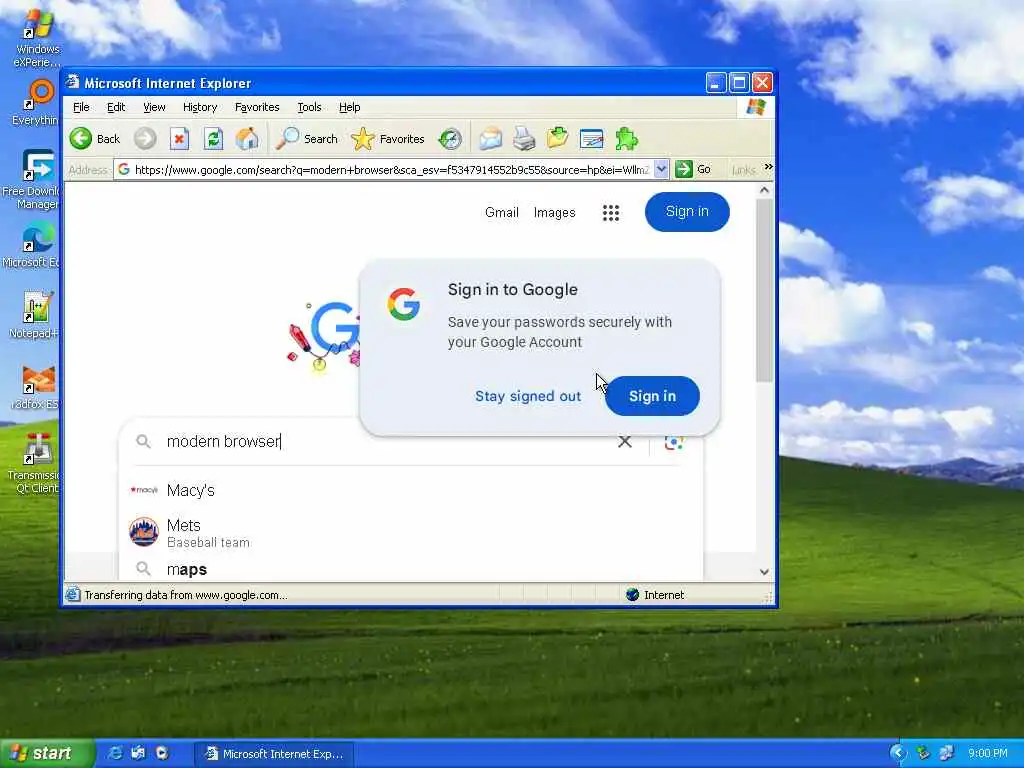Image resolution: width=1024 pixels, height=768 pixels.
Task: Print the page with the printer icon
Action: click(x=524, y=138)
